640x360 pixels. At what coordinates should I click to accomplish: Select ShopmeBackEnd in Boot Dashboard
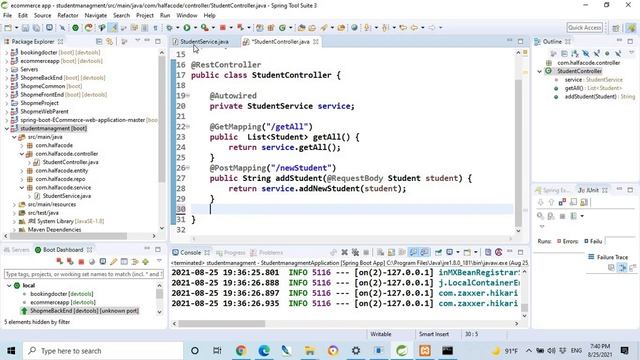click(80, 311)
